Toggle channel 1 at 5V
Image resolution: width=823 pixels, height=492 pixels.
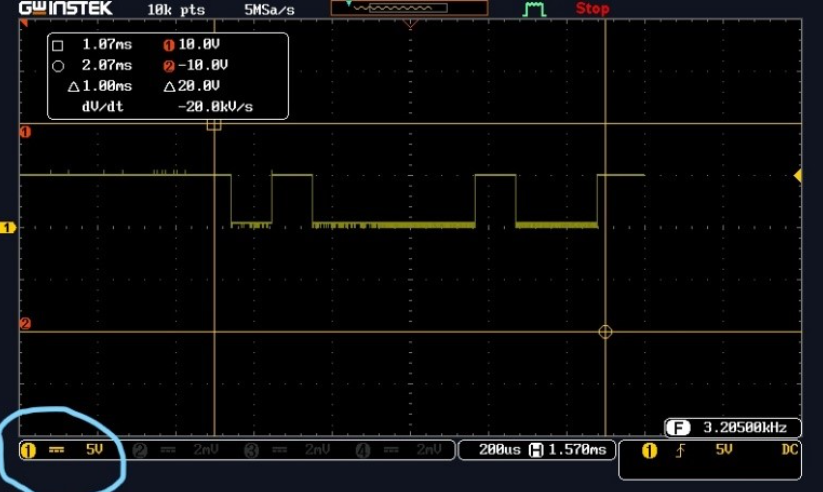coord(62,450)
